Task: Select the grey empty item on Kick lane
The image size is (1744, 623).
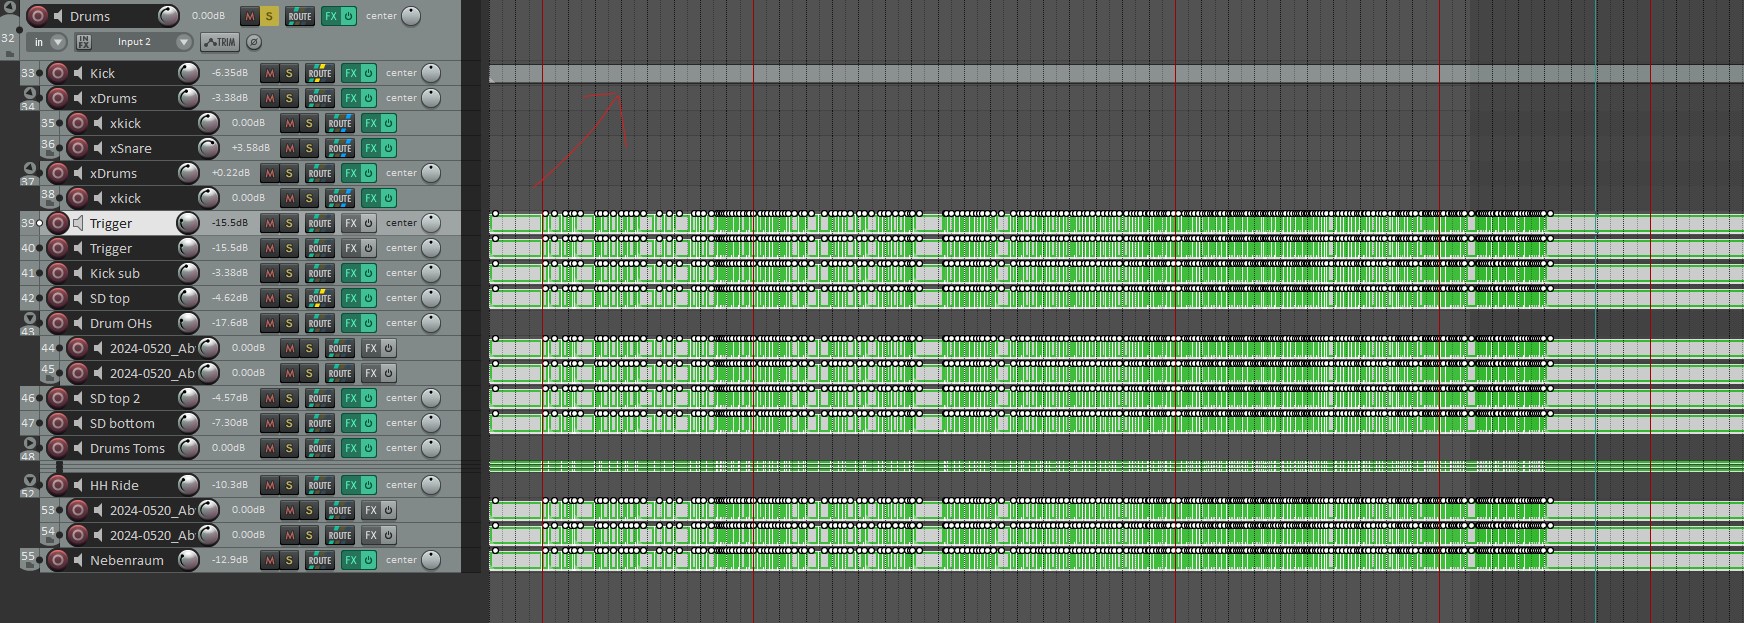Action: pos(1116,73)
